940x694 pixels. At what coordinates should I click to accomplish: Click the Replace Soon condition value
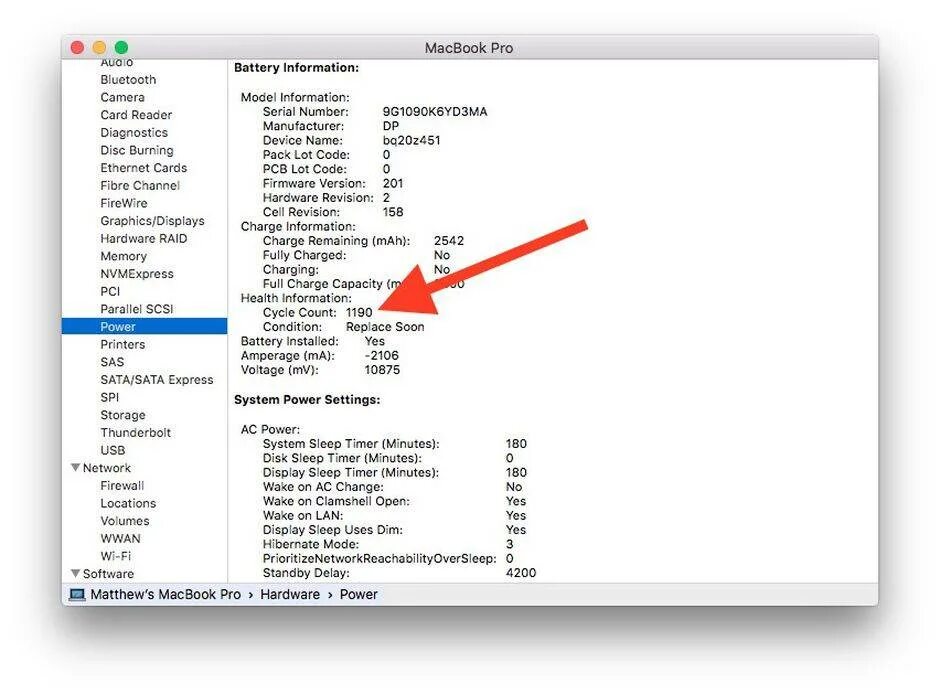pos(385,327)
